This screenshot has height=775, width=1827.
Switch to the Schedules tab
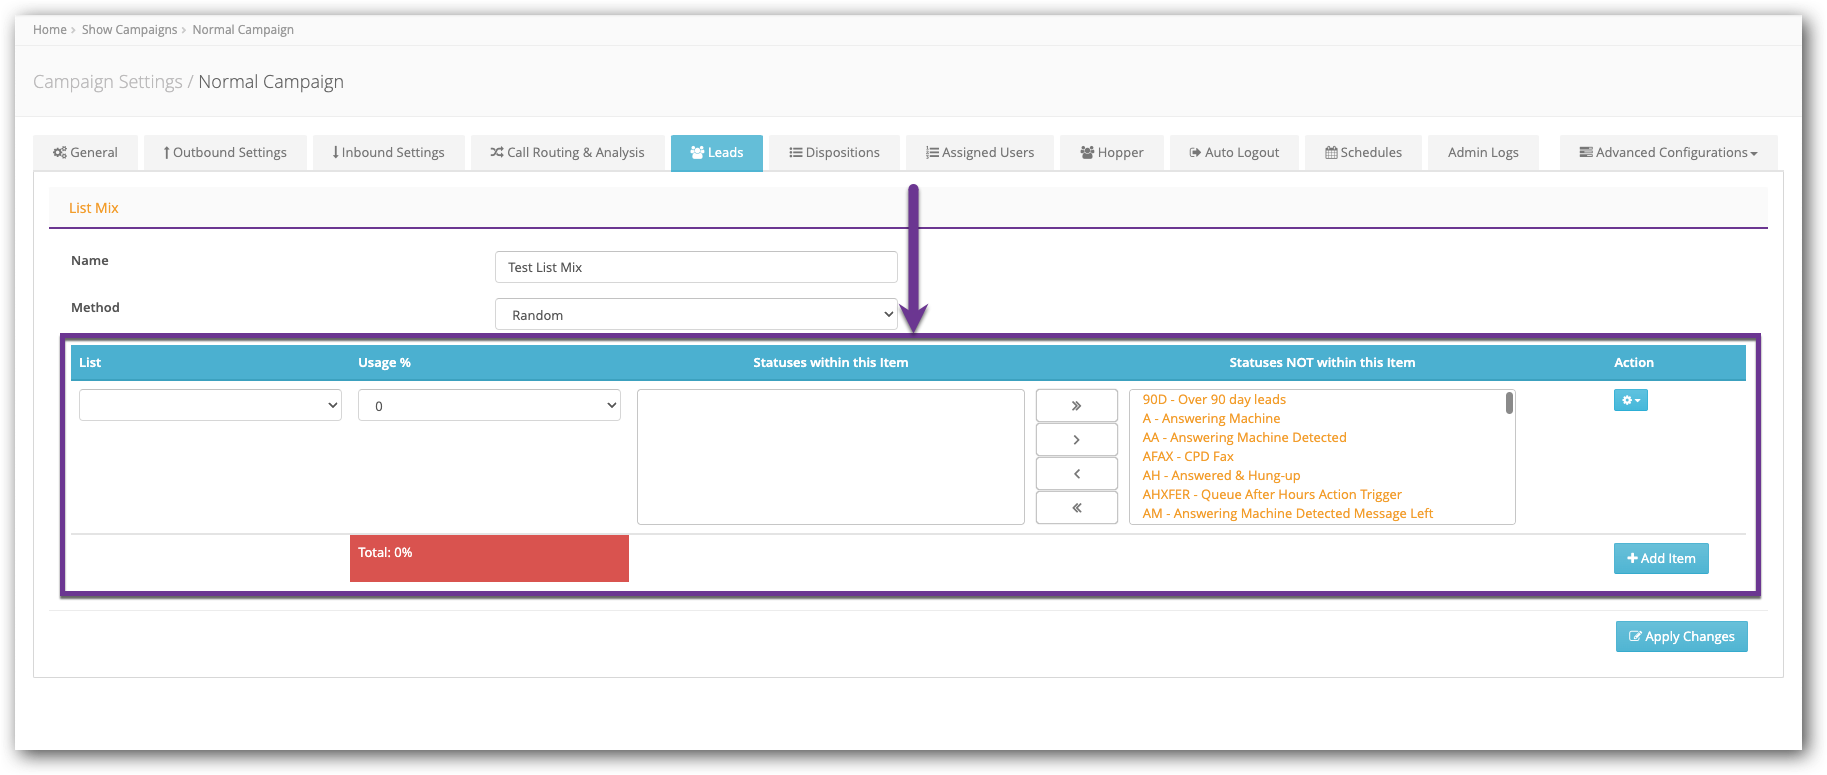(1362, 153)
